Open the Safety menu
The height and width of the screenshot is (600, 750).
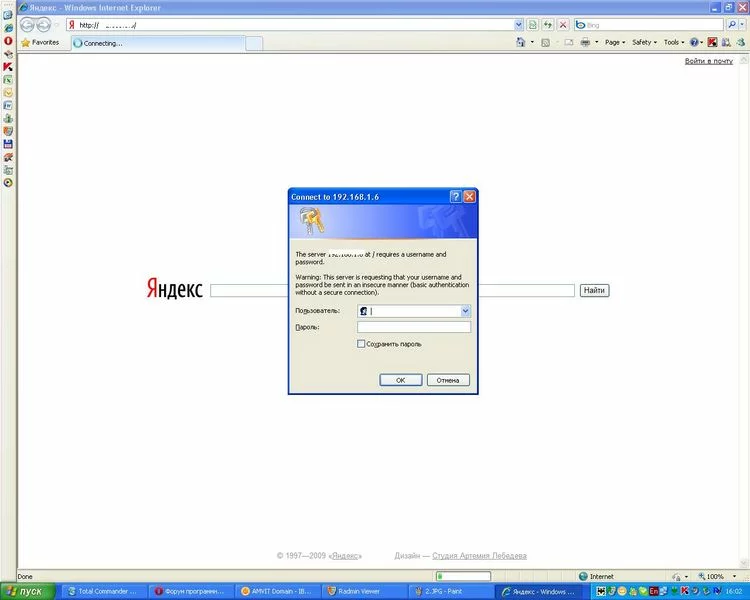pyautogui.click(x=643, y=43)
